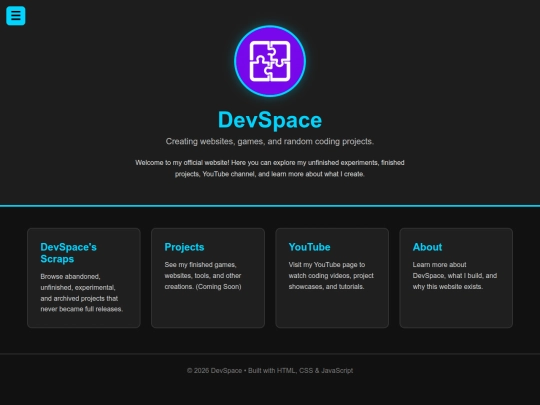Open the Projects card title
540x405 pixels.
point(184,247)
